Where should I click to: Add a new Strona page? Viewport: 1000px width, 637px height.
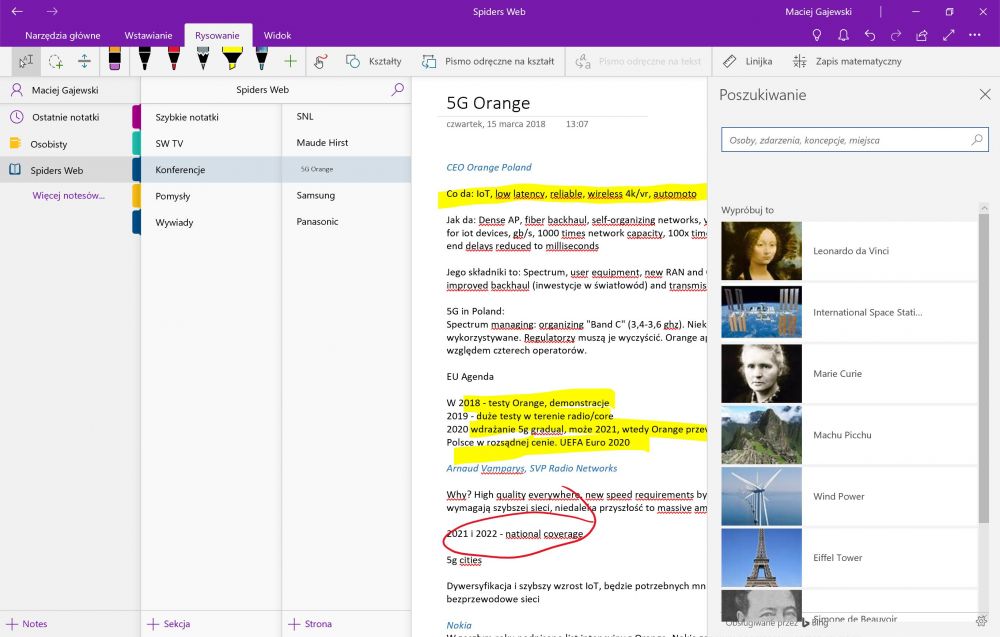click(x=310, y=624)
